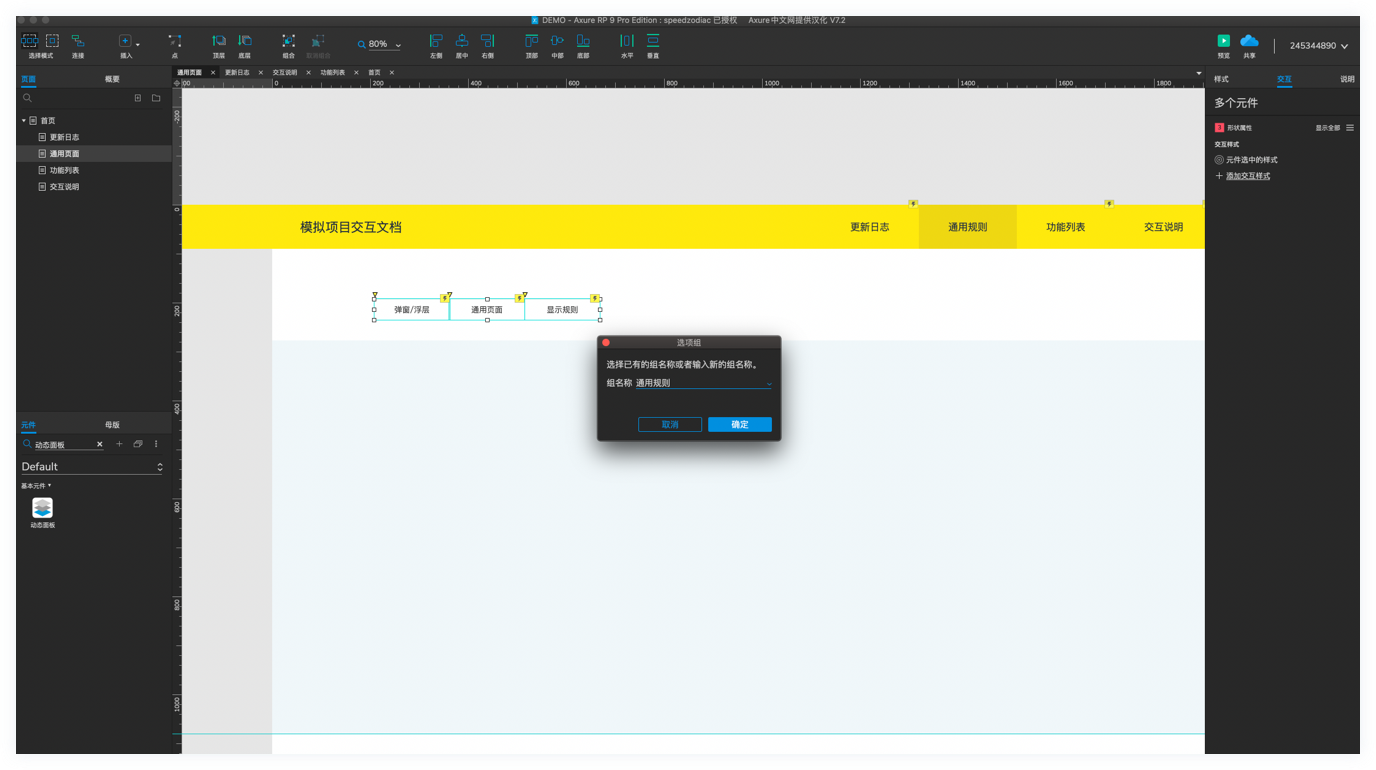The image size is (1376, 770).
Task: Open the Default library selector
Action: [91, 467]
